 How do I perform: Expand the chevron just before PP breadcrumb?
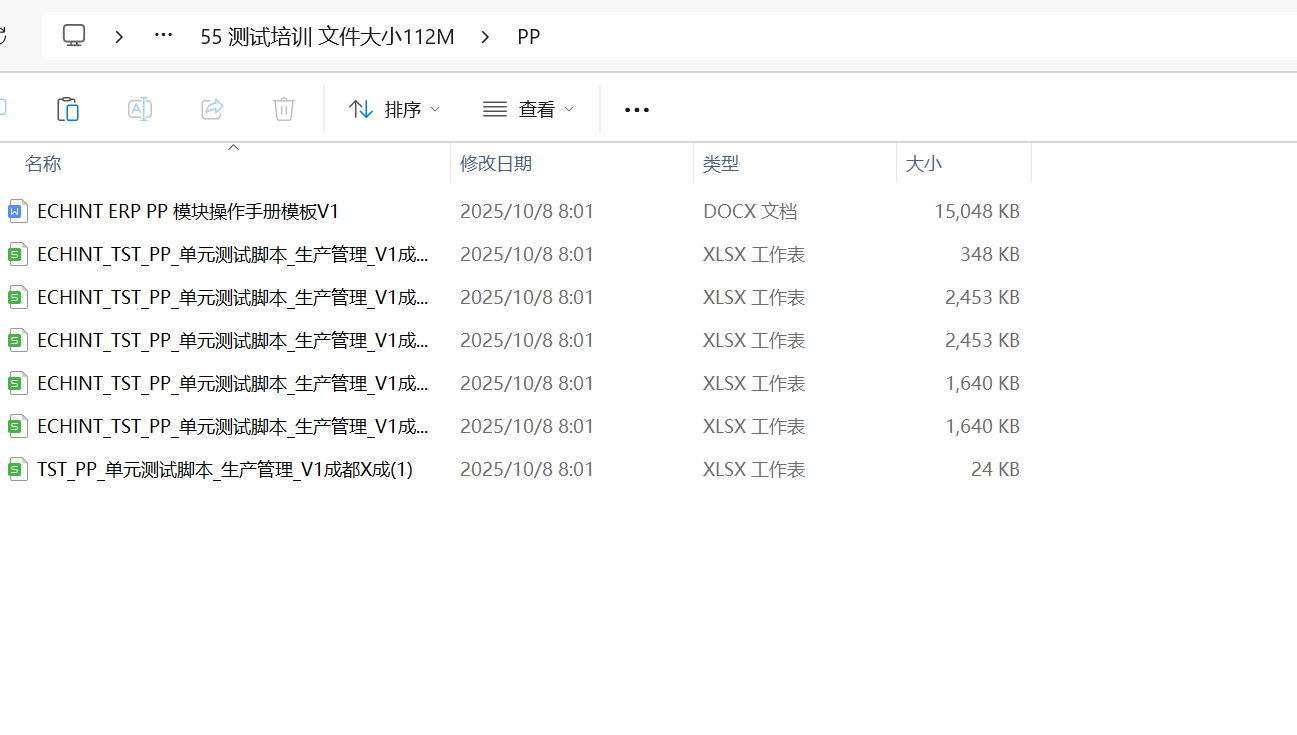tap(485, 37)
